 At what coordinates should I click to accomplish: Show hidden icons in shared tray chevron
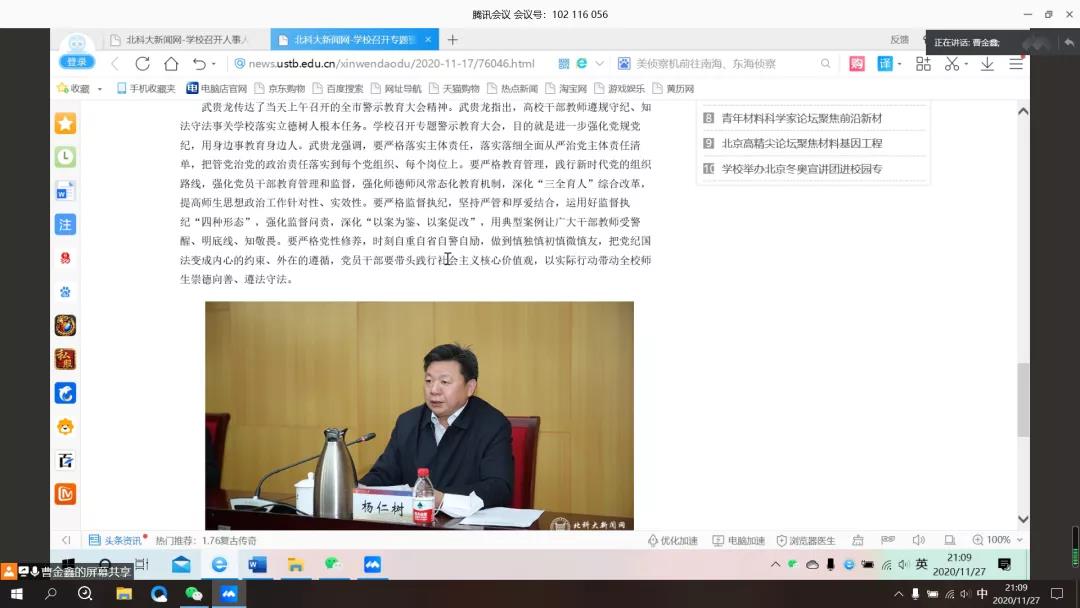776,565
